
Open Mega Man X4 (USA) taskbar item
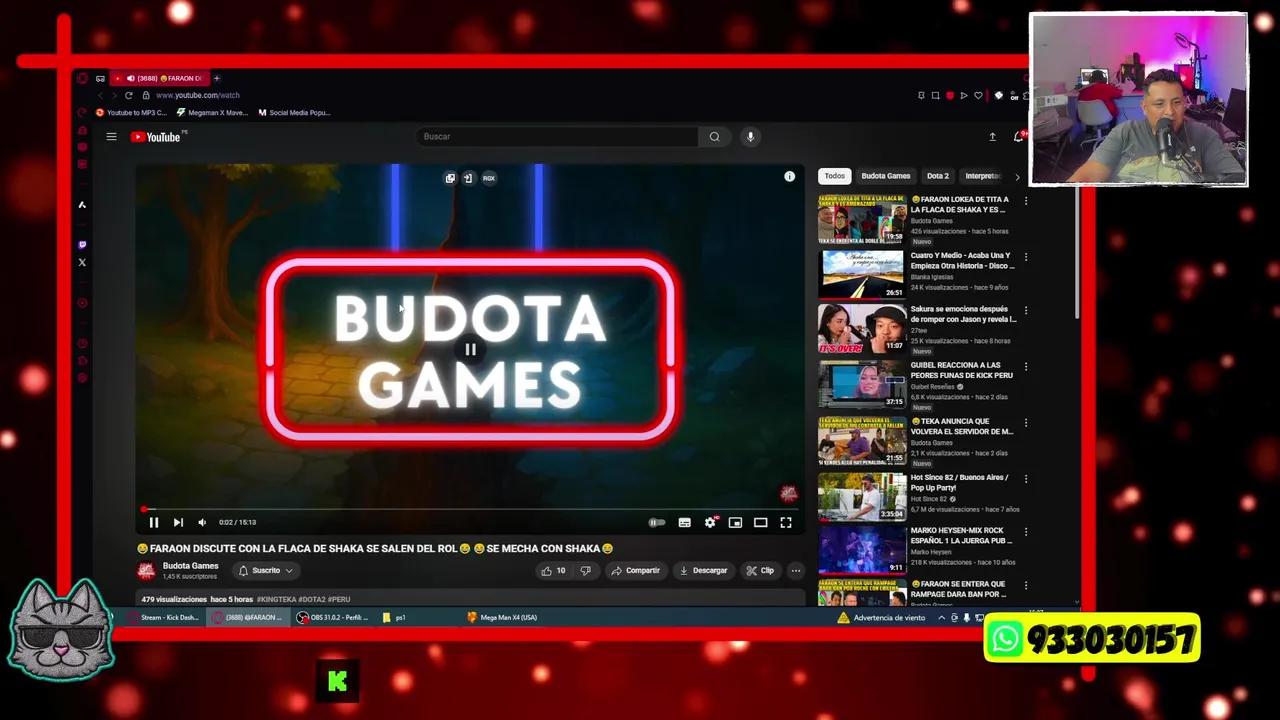click(502, 618)
